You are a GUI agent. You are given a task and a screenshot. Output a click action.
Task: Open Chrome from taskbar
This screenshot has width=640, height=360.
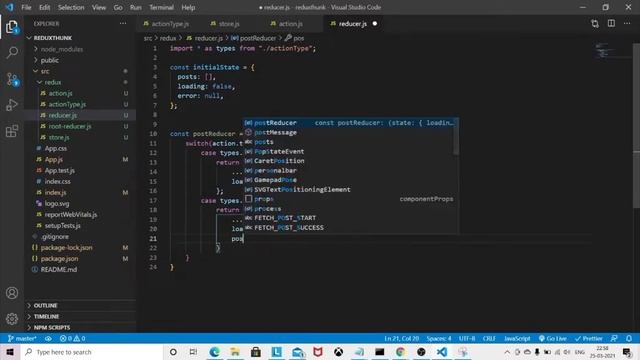point(400,352)
